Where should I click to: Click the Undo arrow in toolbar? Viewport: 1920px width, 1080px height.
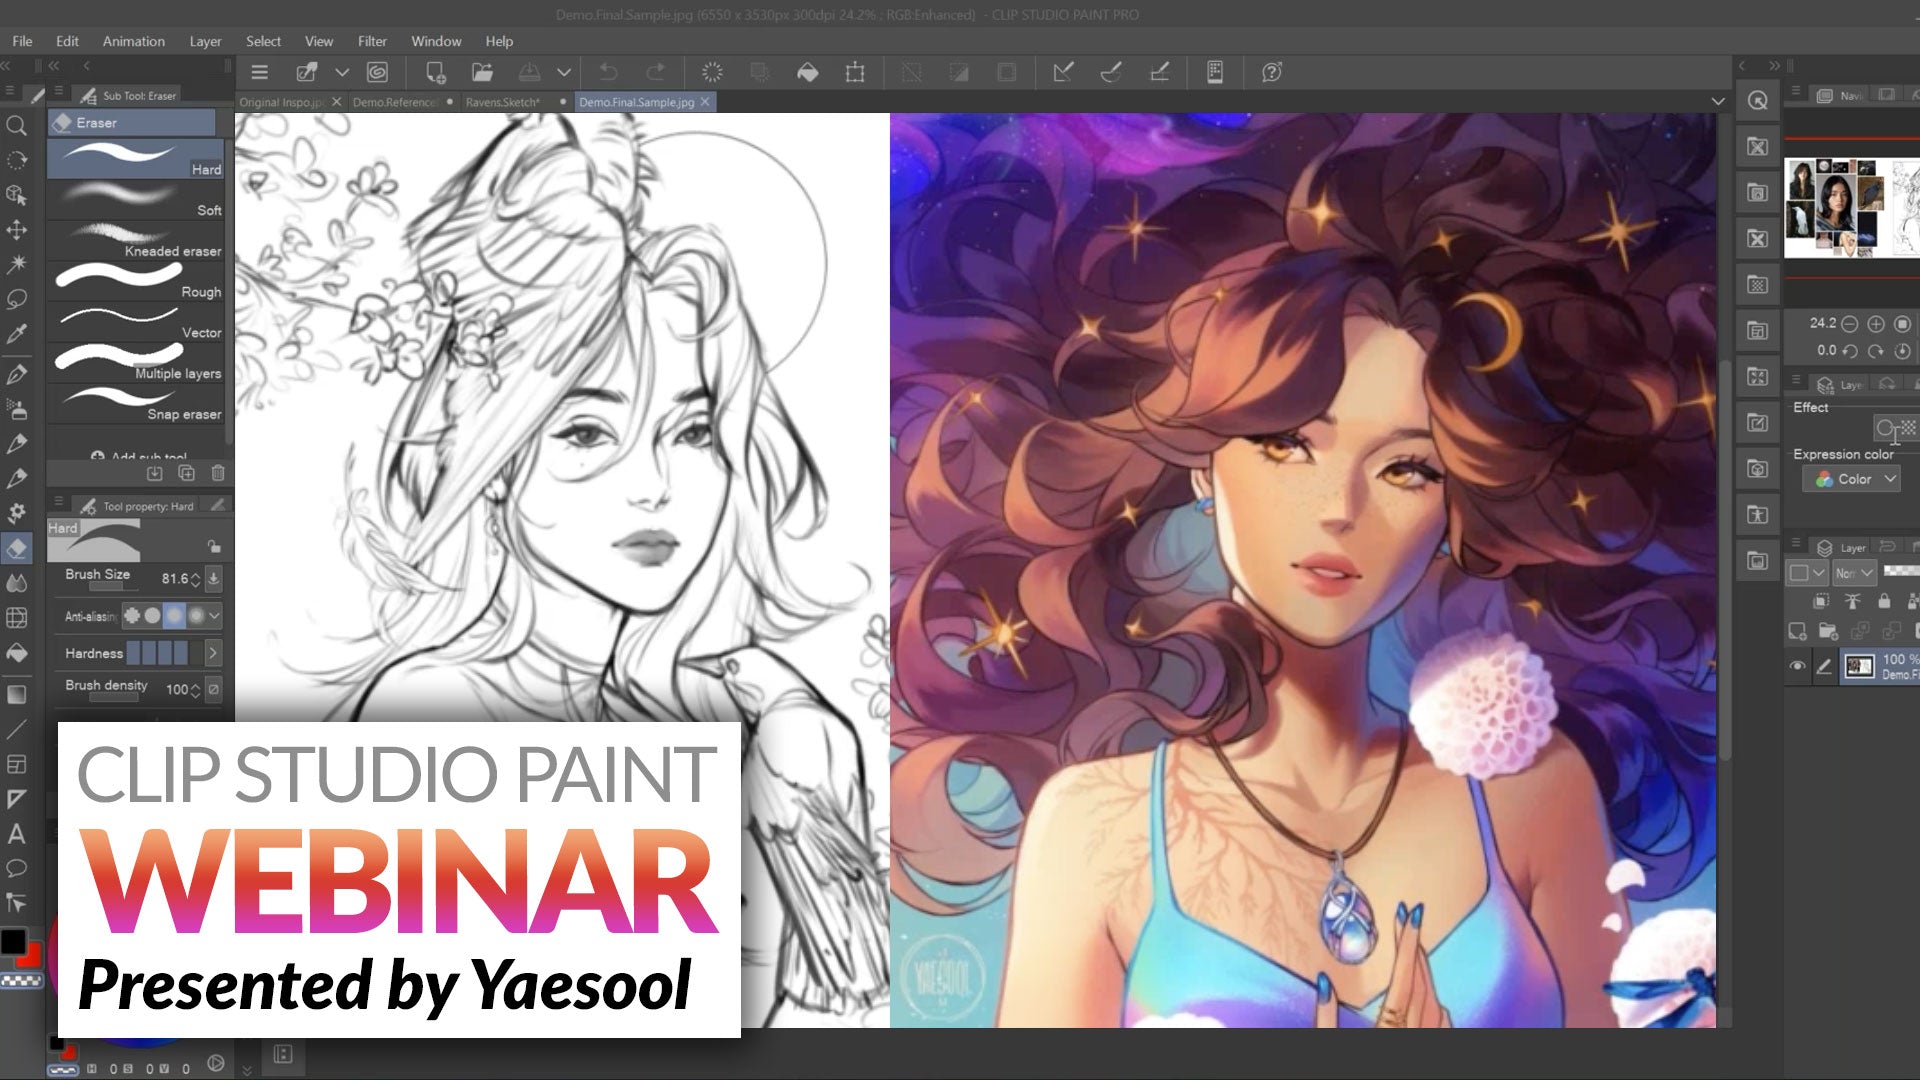click(x=608, y=72)
